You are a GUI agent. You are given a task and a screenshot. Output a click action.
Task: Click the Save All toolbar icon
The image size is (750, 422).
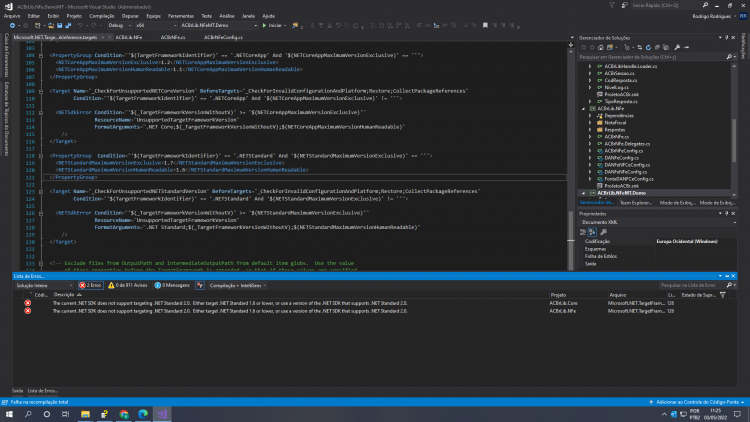pyautogui.click(x=68, y=25)
